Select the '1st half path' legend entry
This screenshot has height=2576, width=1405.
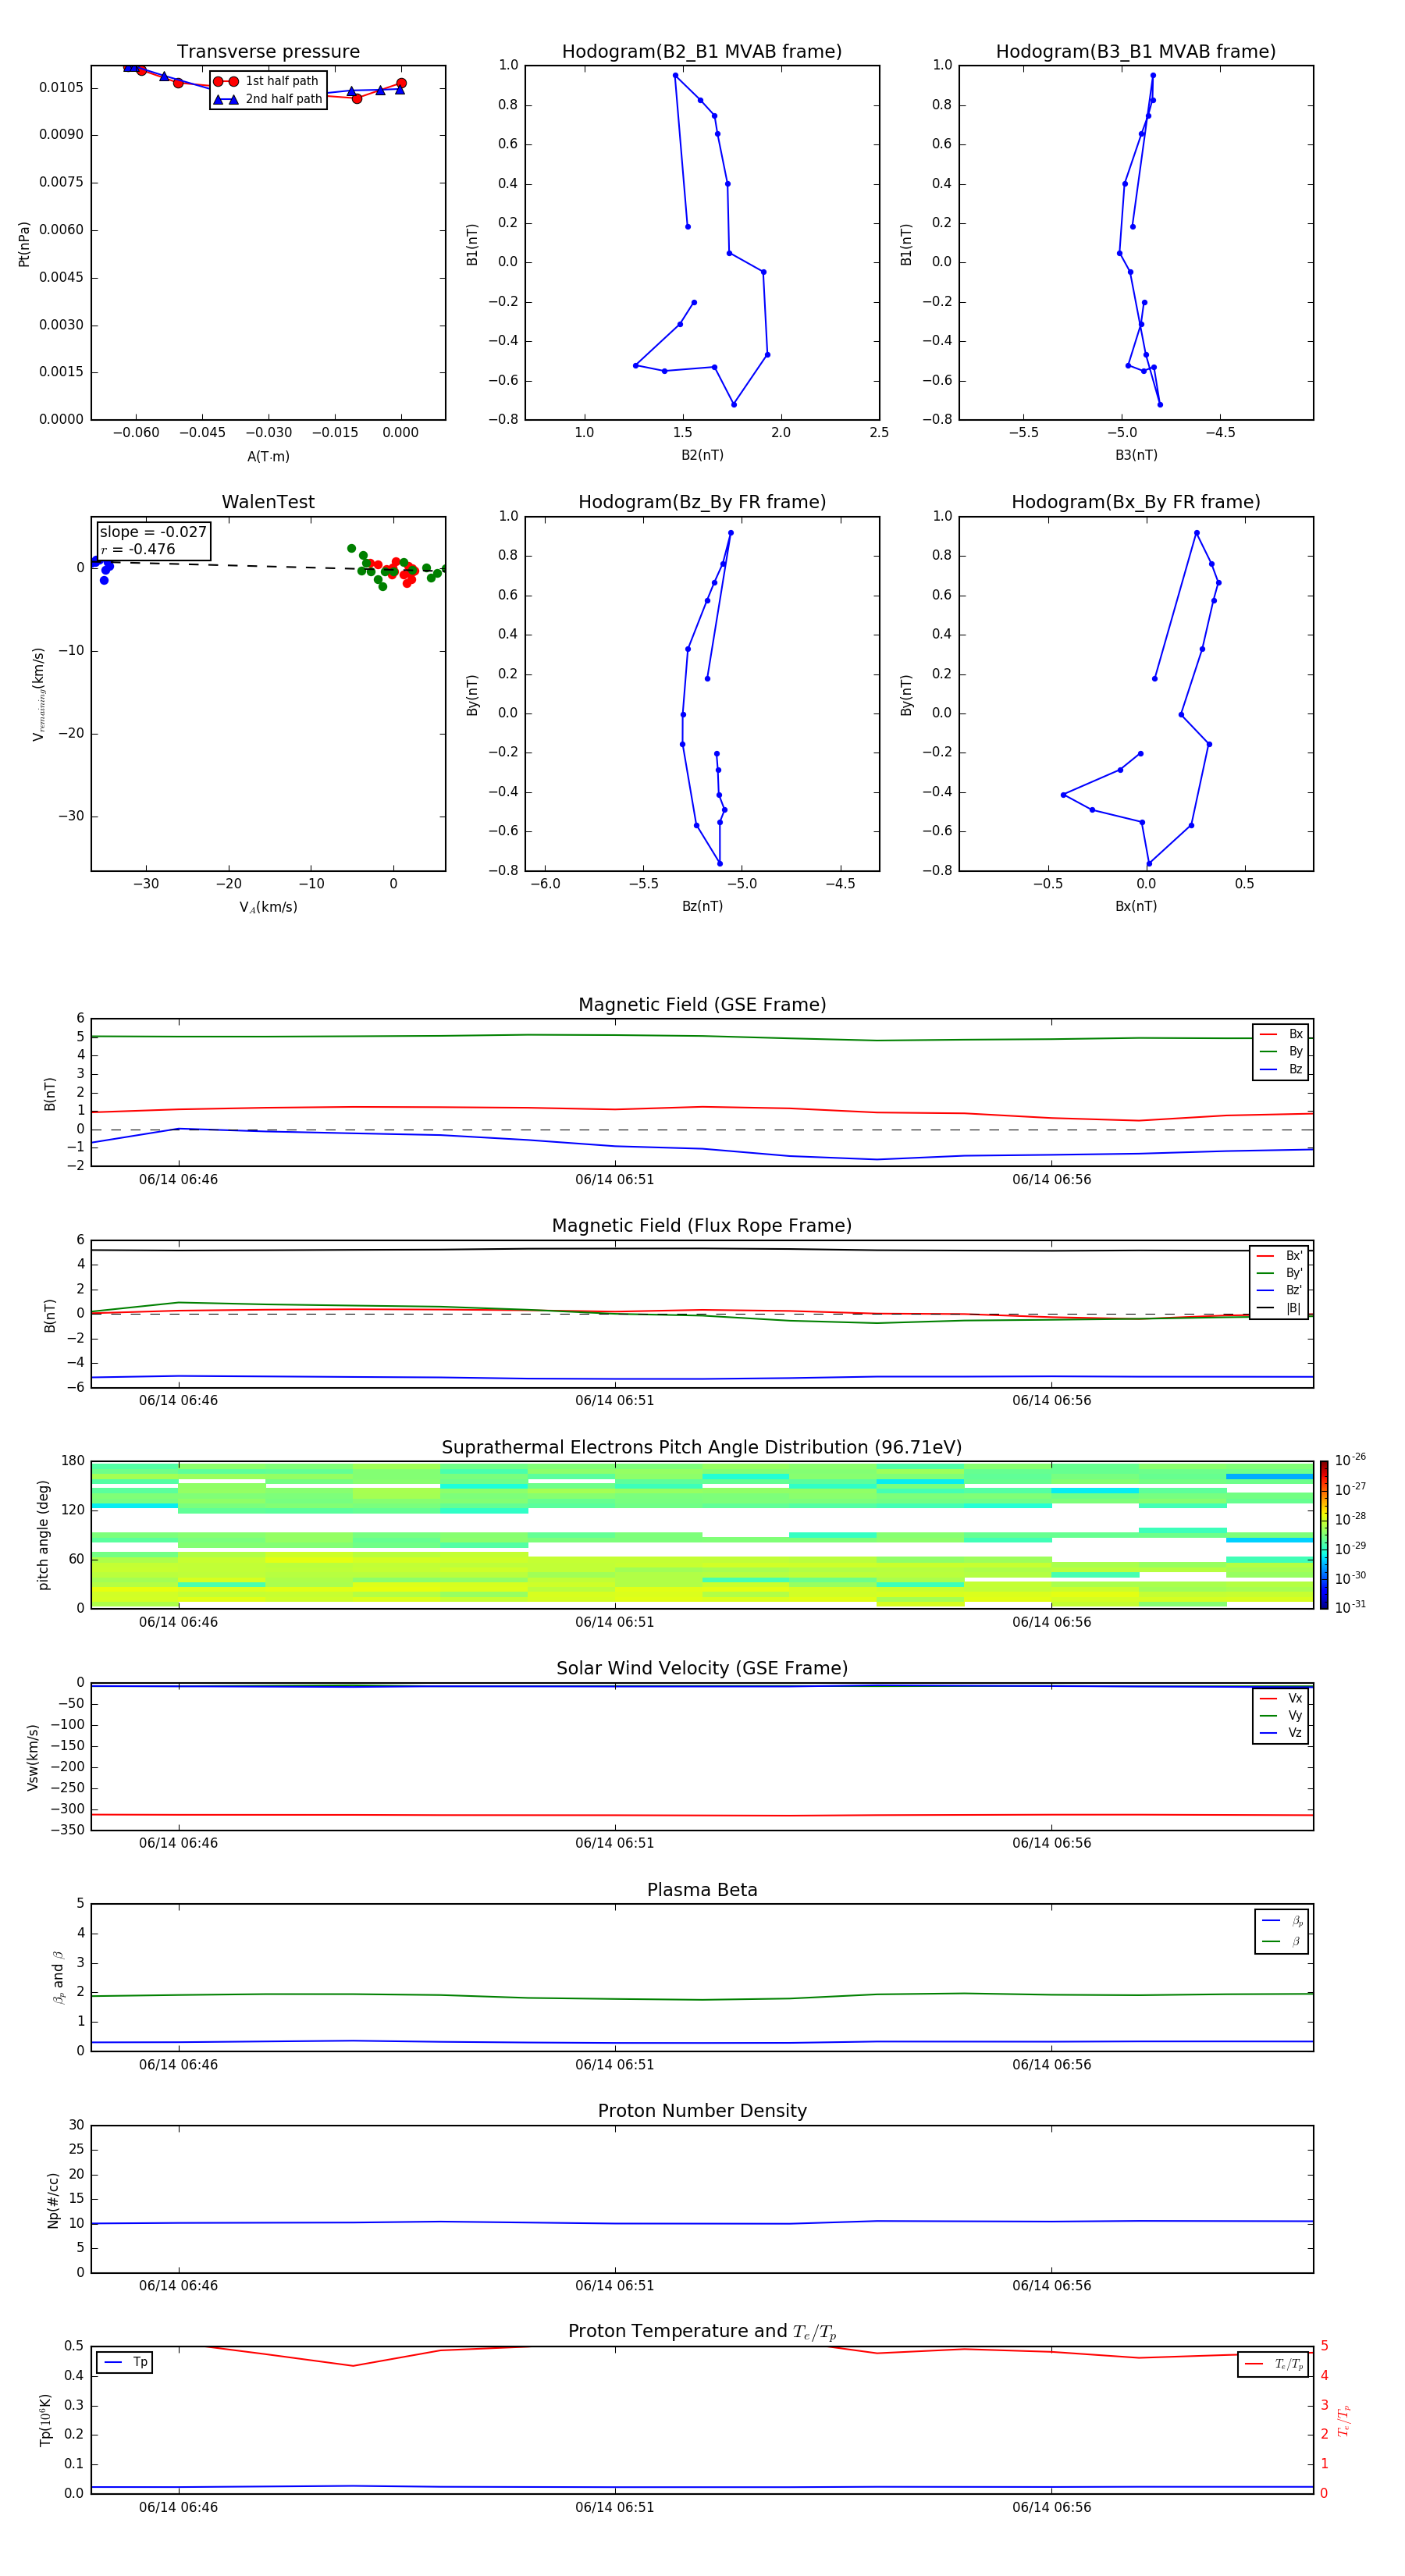[267, 81]
